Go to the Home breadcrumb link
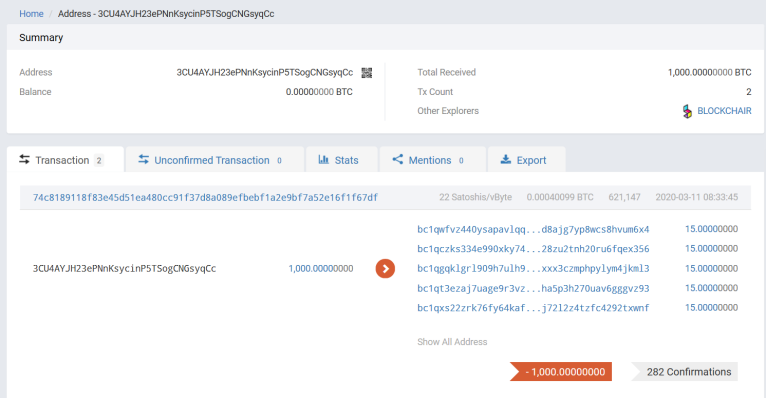 pos(31,14)
